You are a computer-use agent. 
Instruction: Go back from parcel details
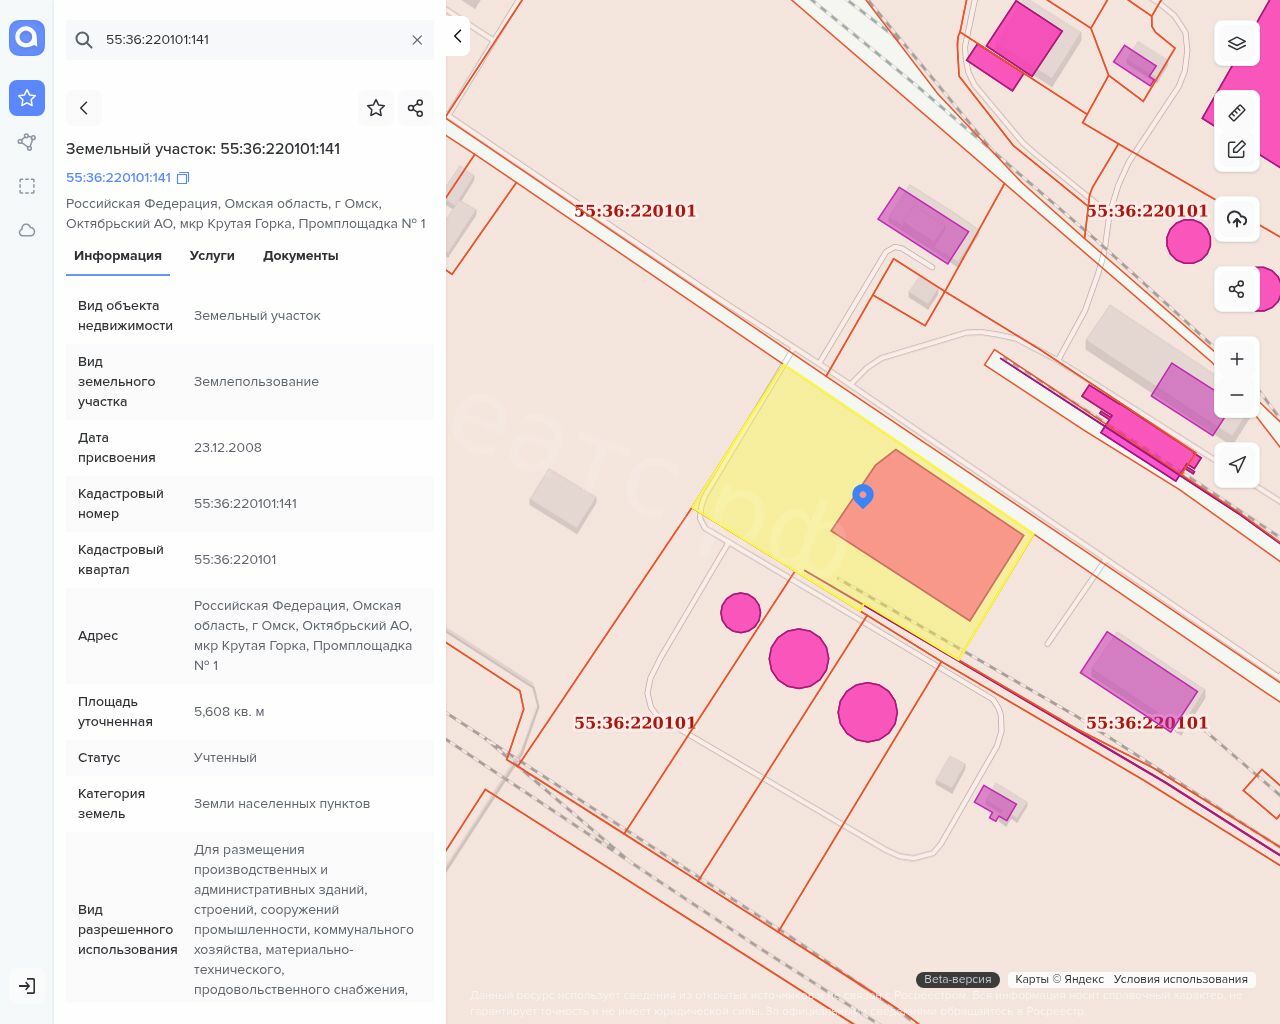(84, 108)
